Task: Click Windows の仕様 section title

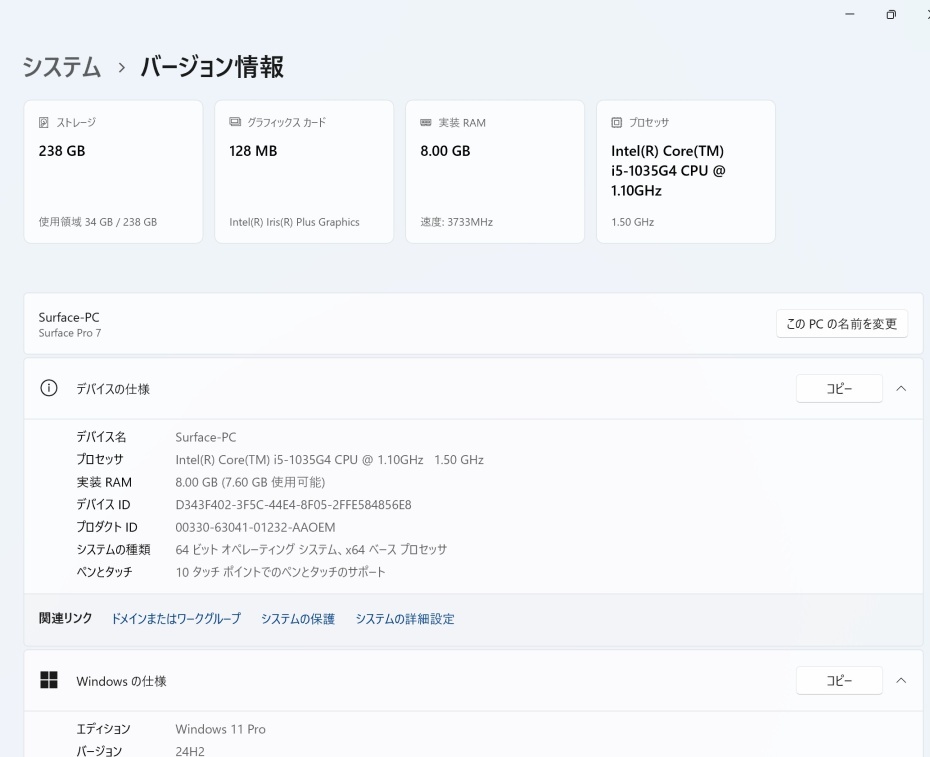Action: coord(121,681)
